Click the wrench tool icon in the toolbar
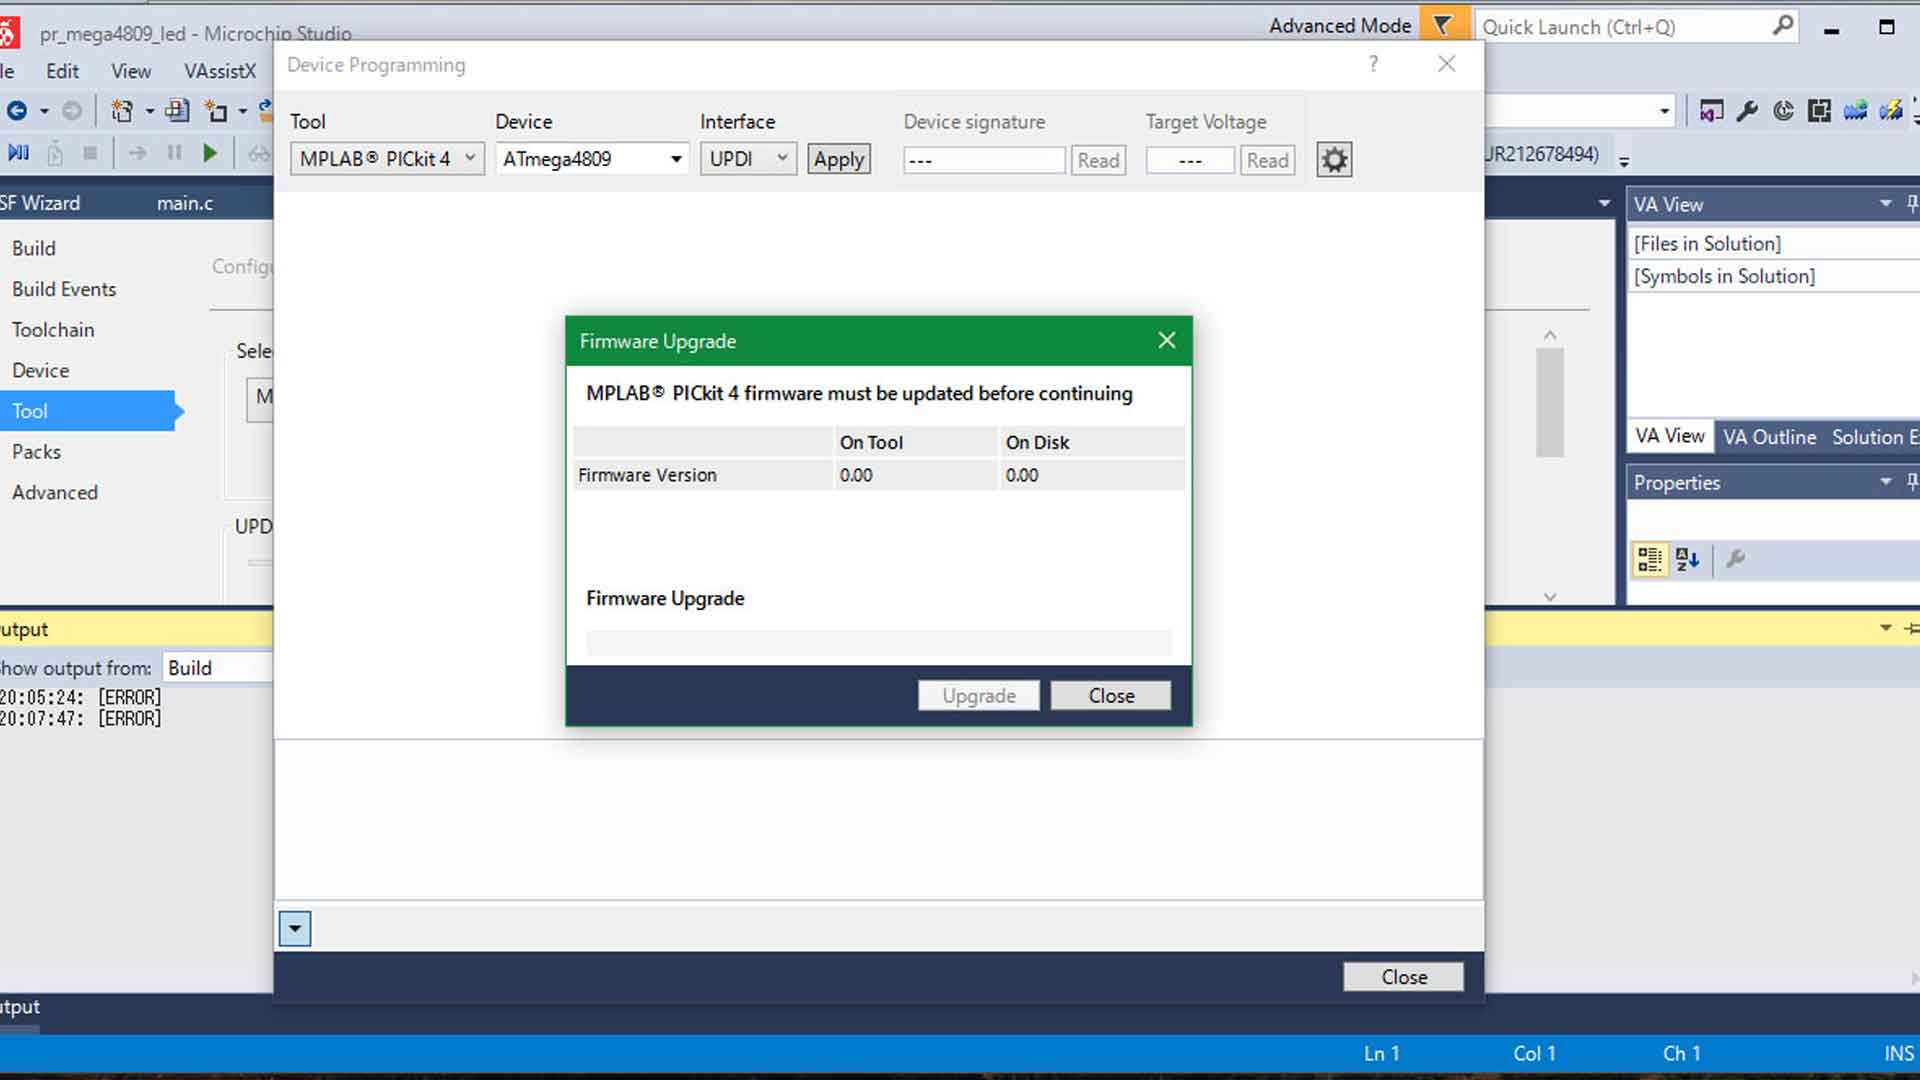Screen dimensions: 1920x1080 tap(1747, 111)
